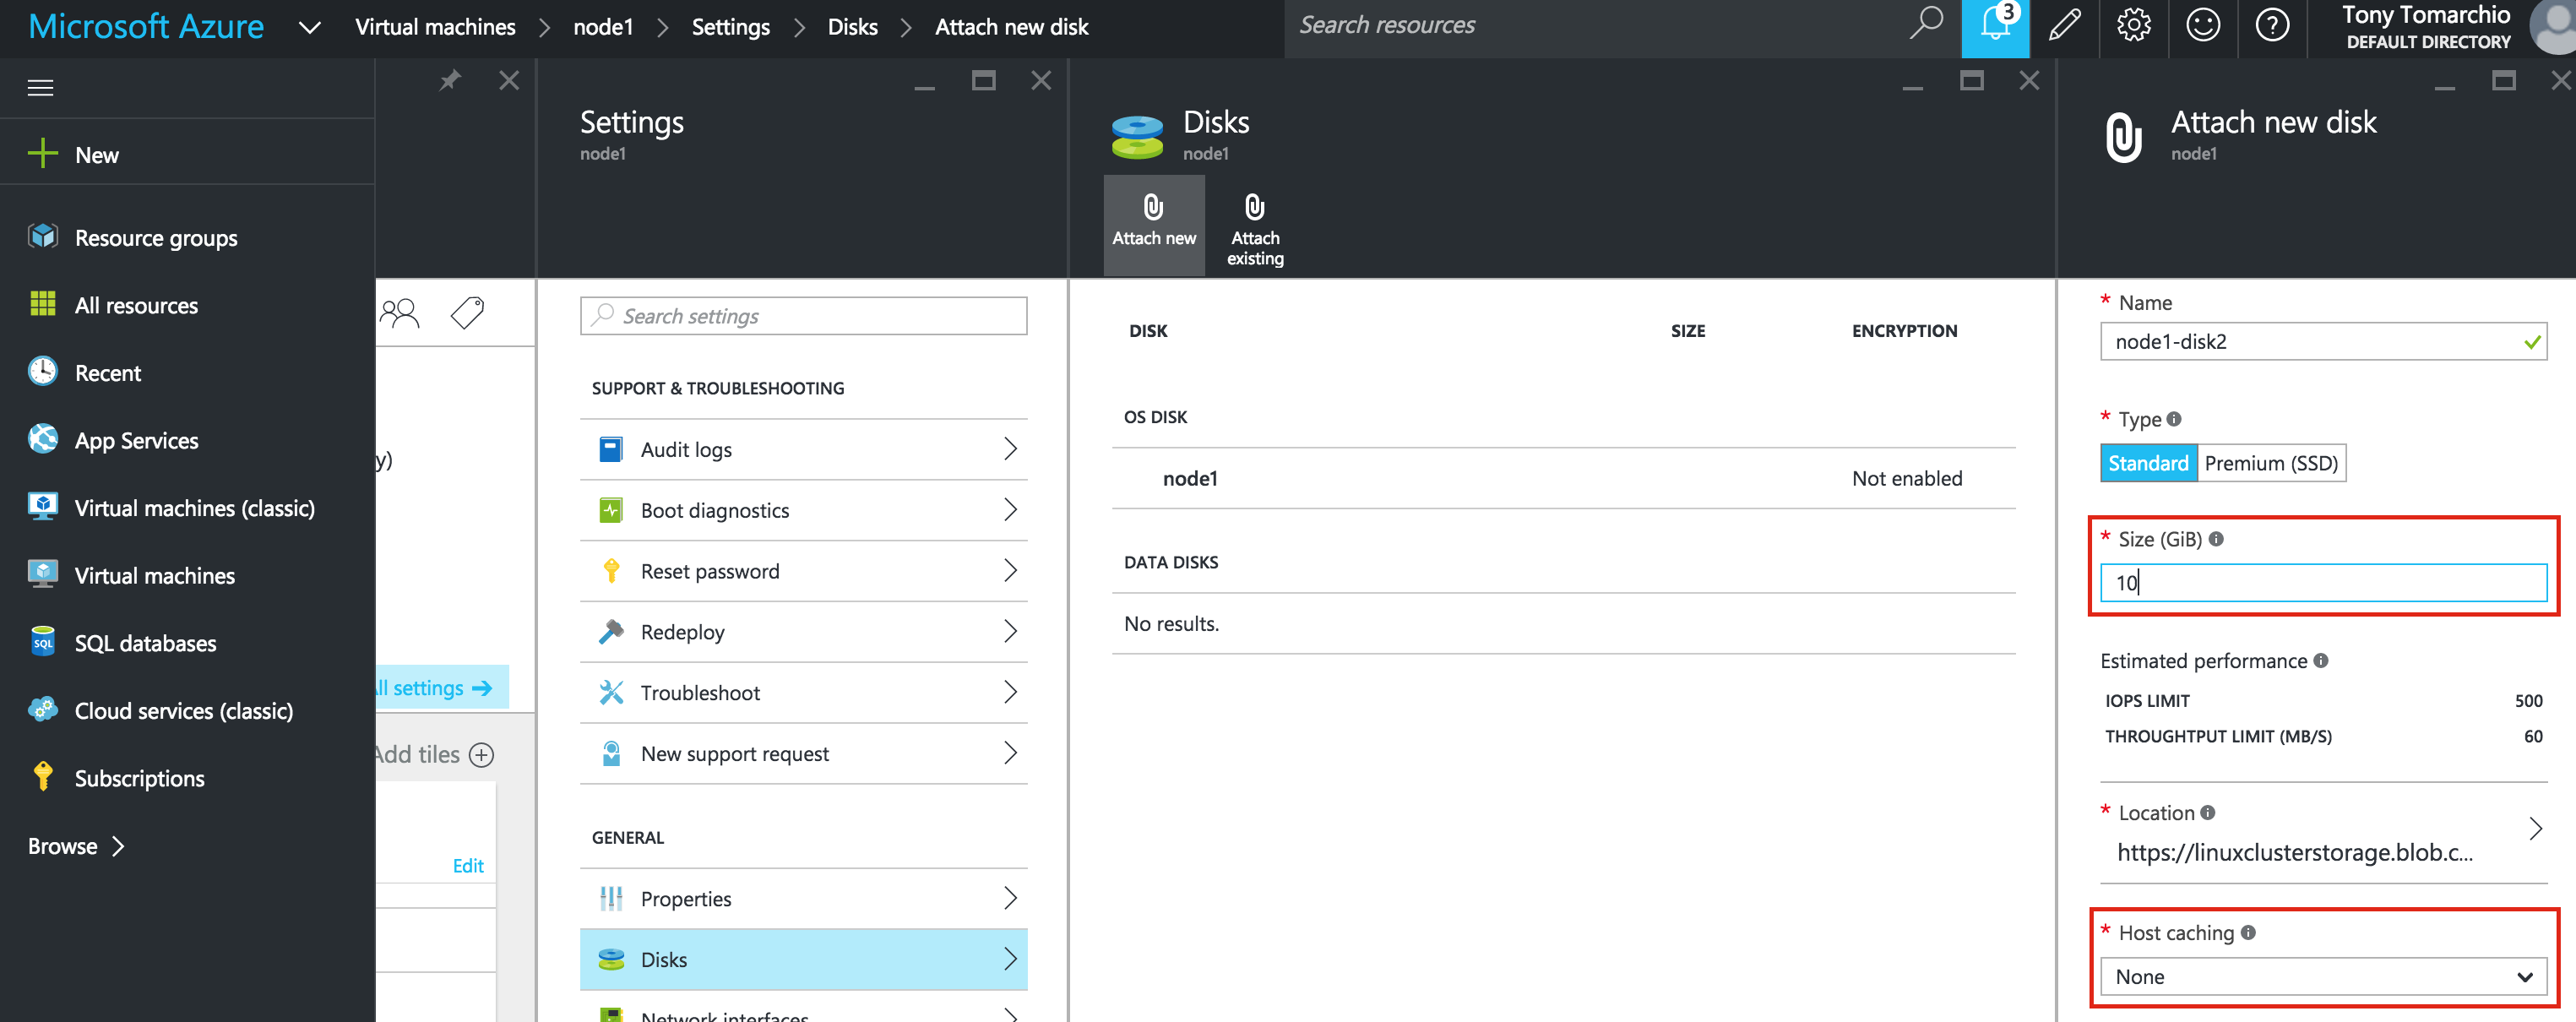Open the help question mark icon
This screenshot has height=1022, width=2576.
(2272, 26)
